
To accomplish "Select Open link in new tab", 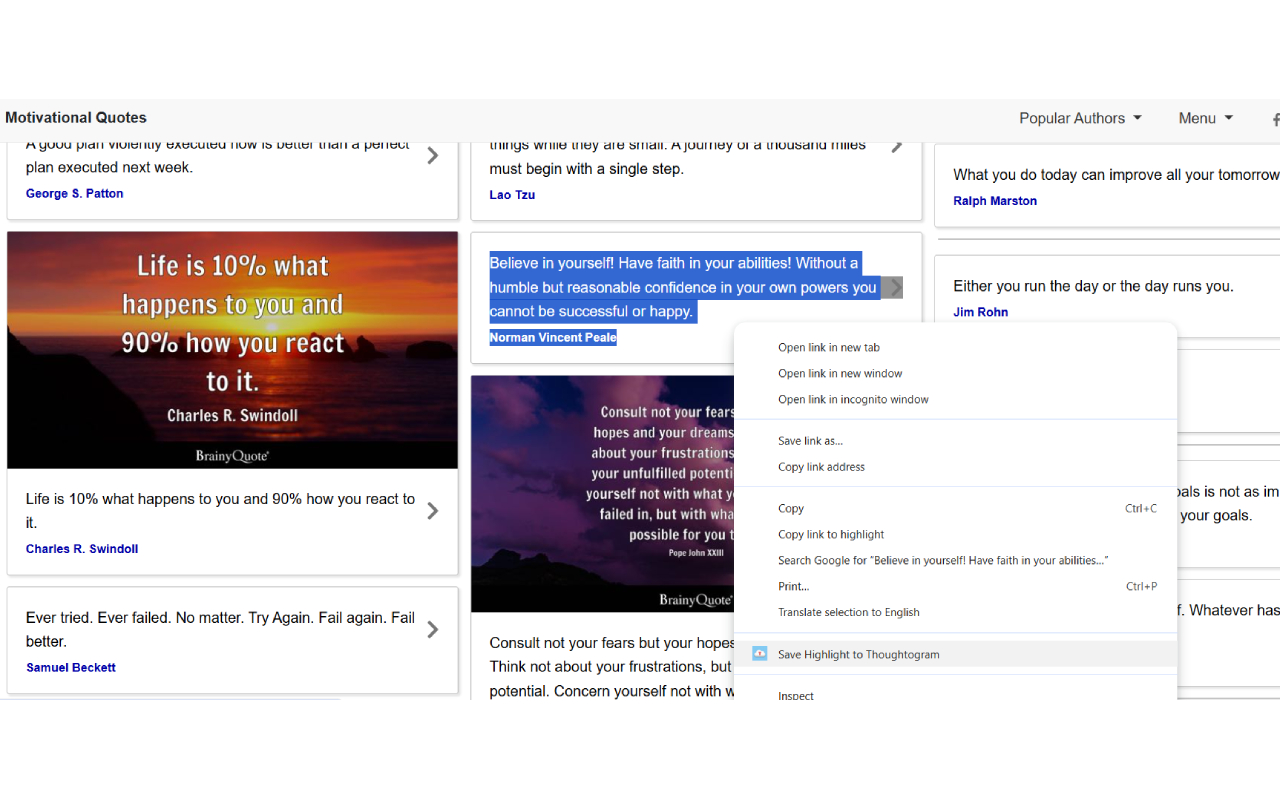I will 828,347.
